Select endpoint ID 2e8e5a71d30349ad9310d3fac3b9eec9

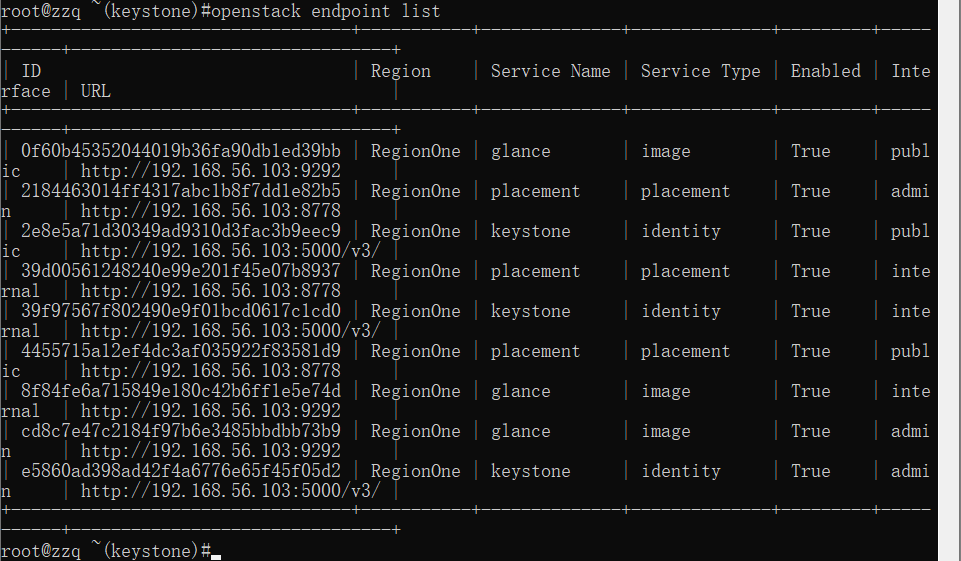[181, 231]
